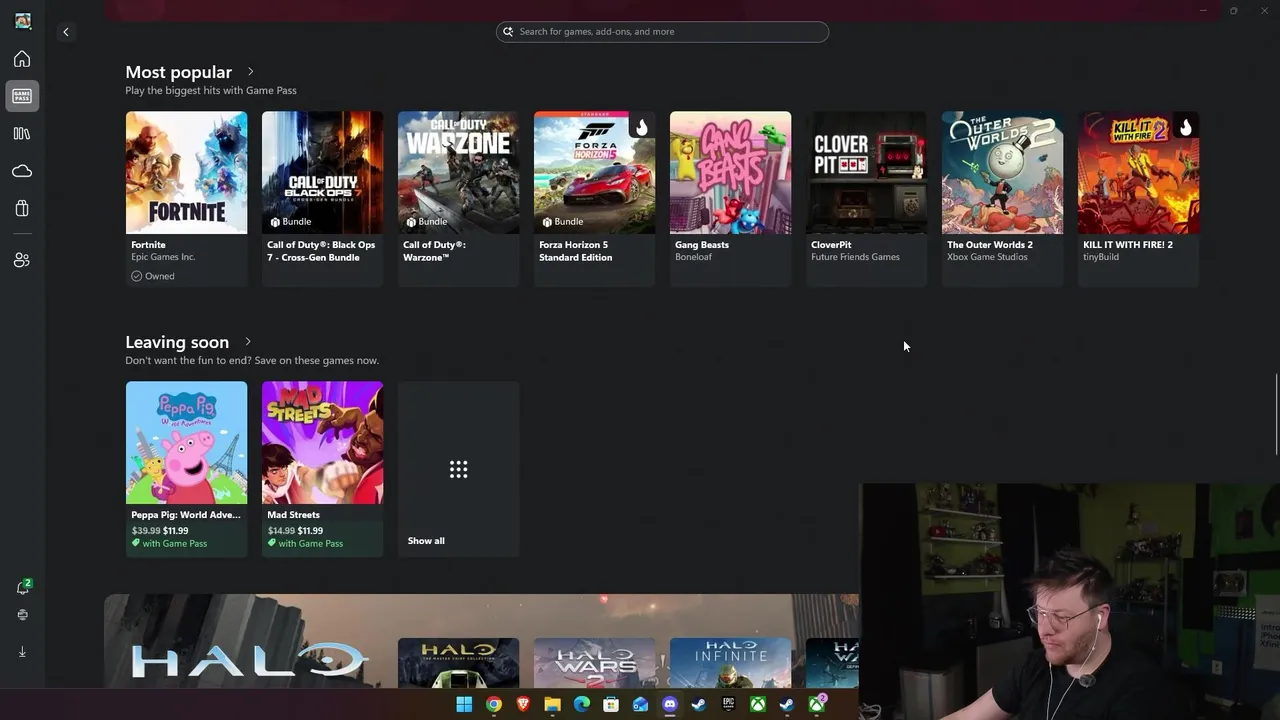Open the Leaving soon heading

(x=177, y=342)
